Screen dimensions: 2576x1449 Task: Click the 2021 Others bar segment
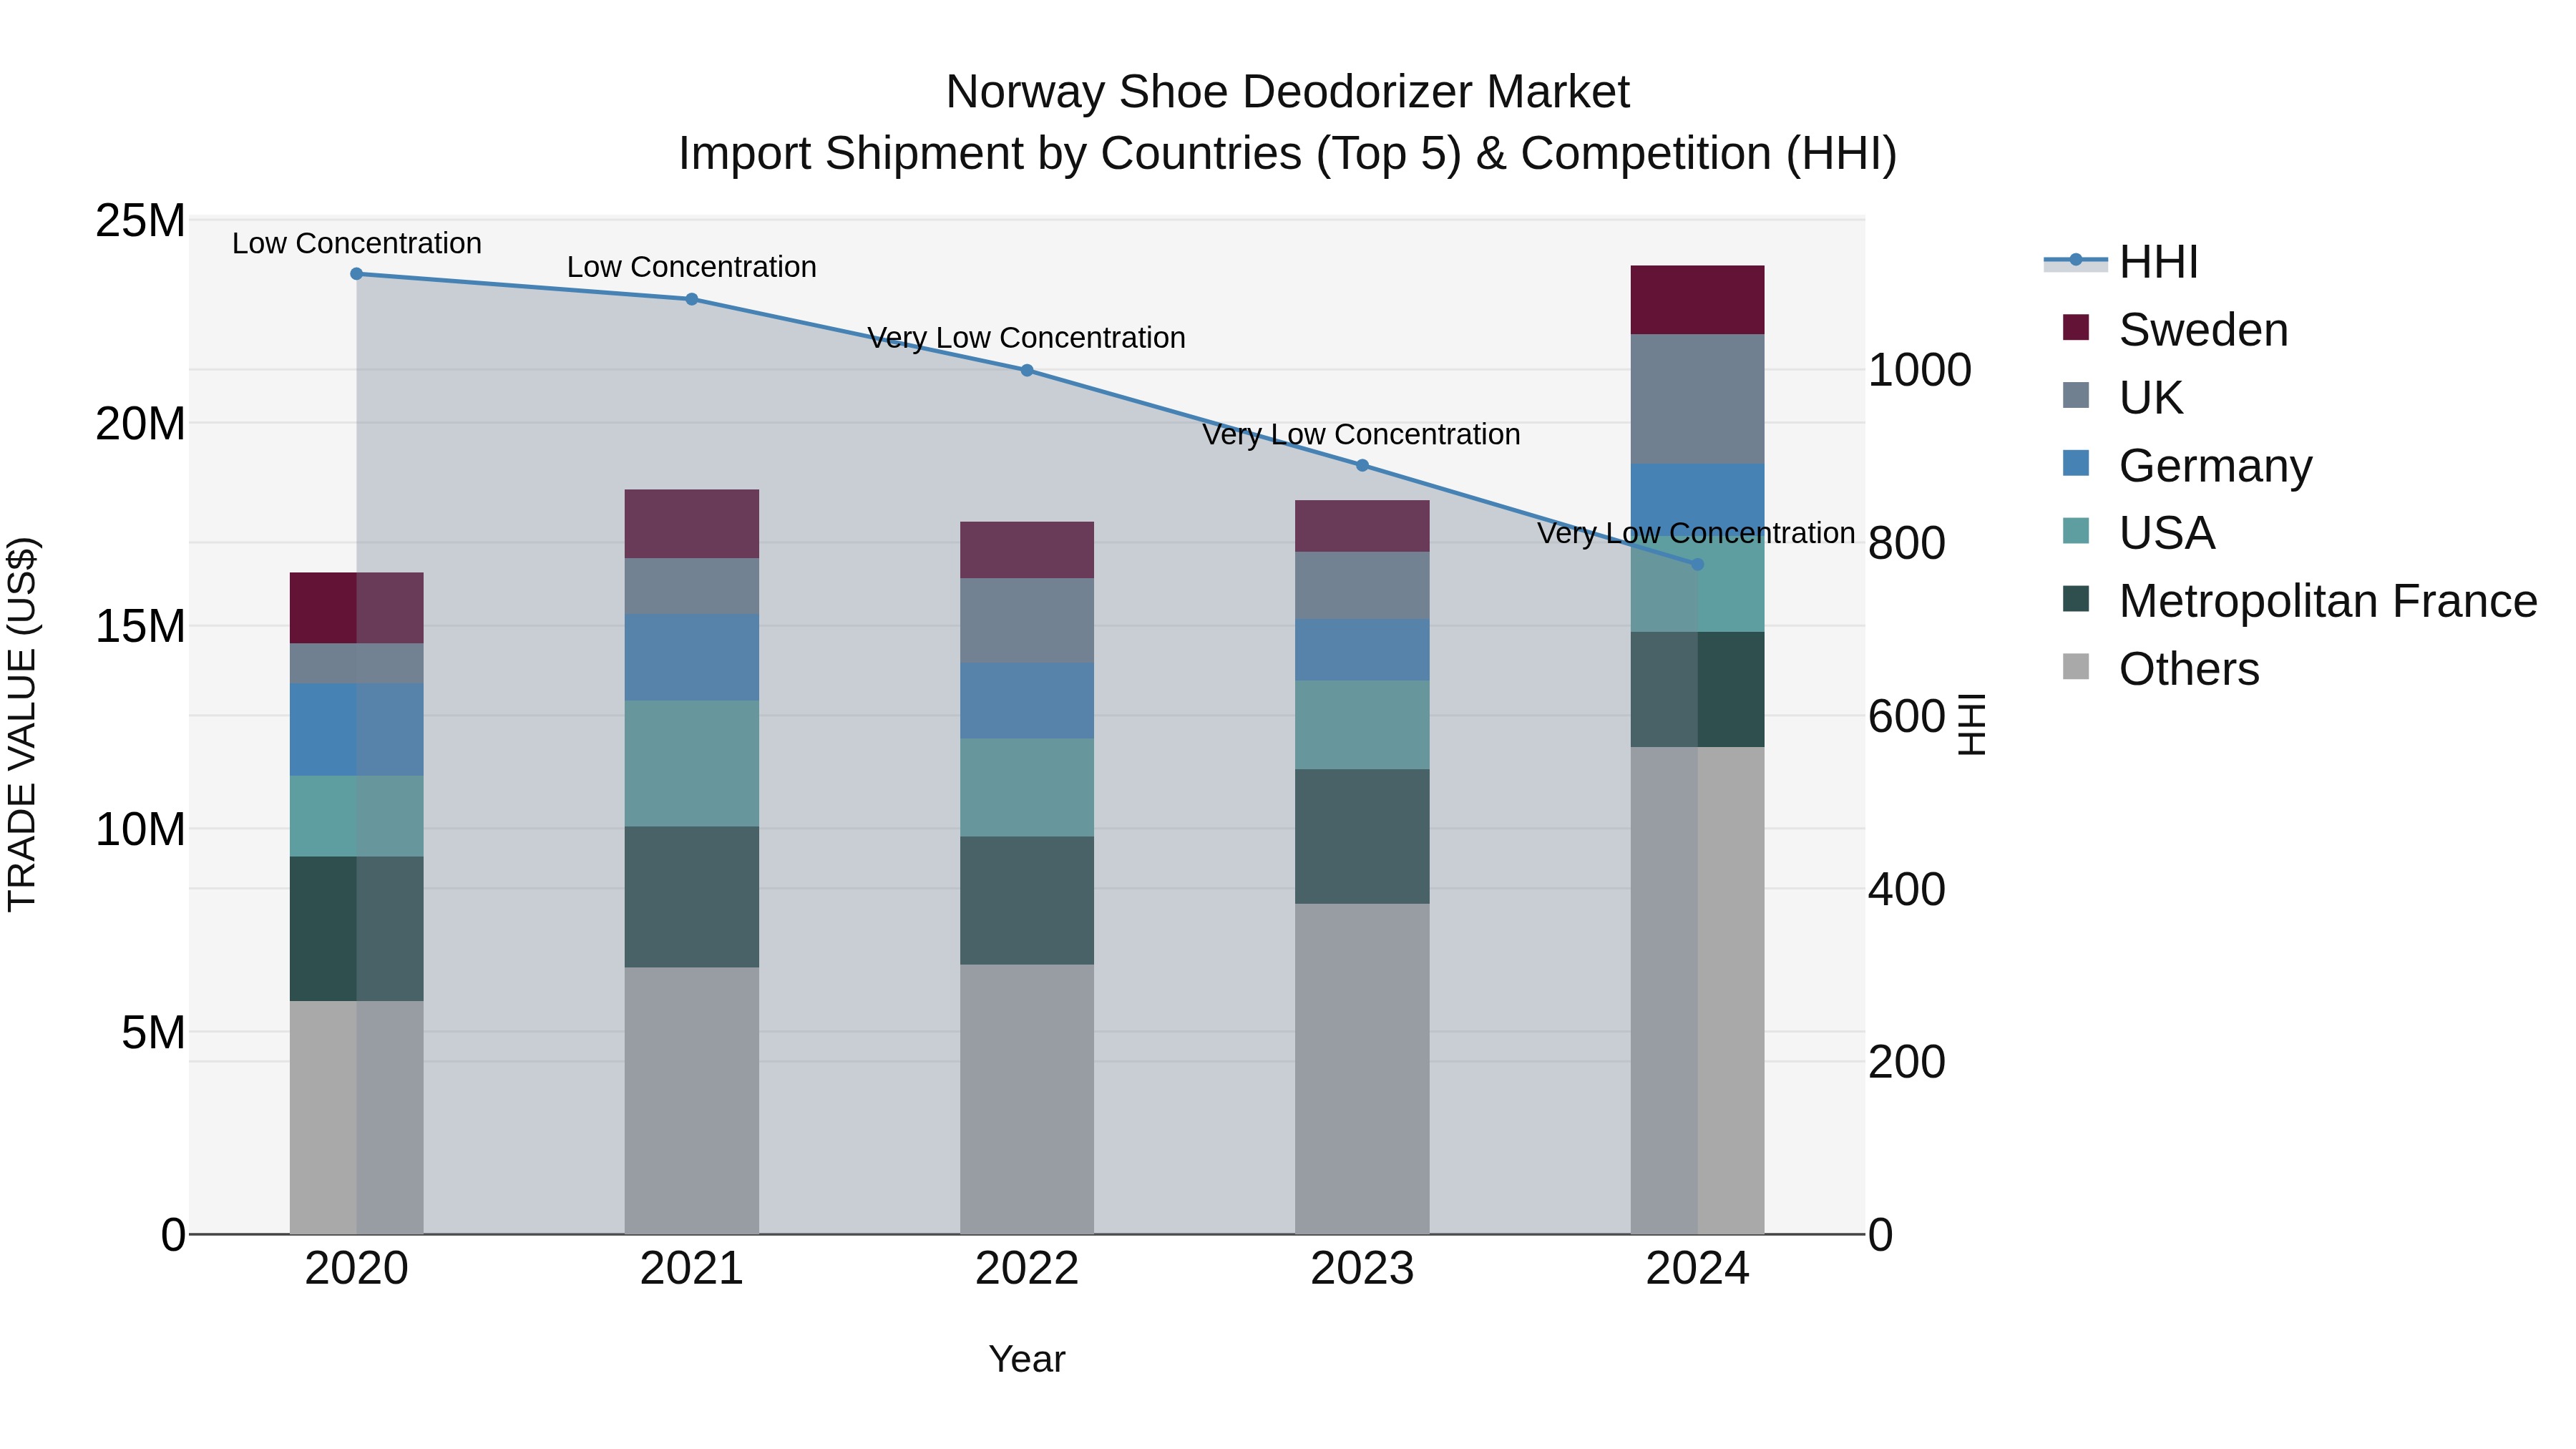pyautogui.click(x=691, y=1100)
